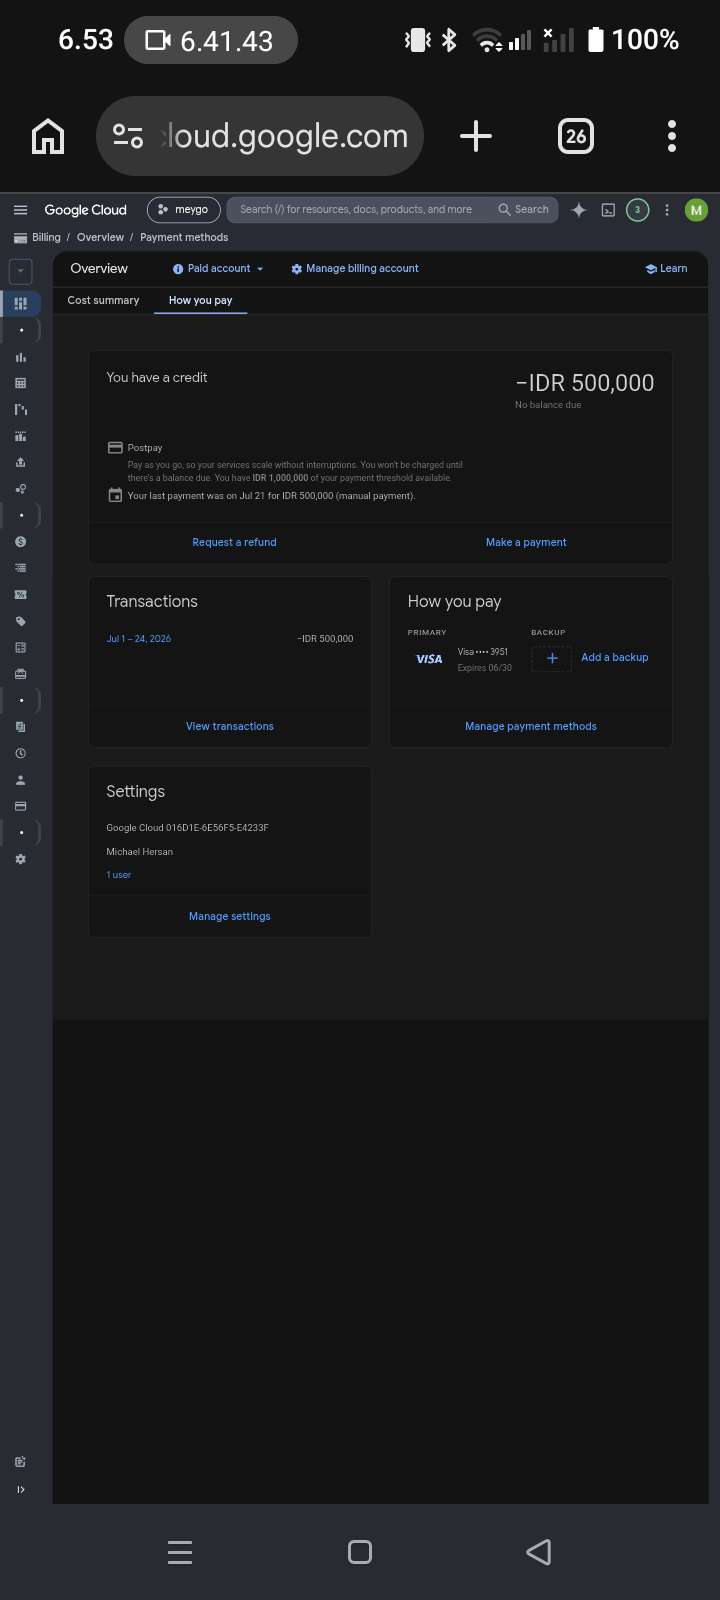
Task: Click the Visa •••• 3951 primary card
Action: point(463,659)
